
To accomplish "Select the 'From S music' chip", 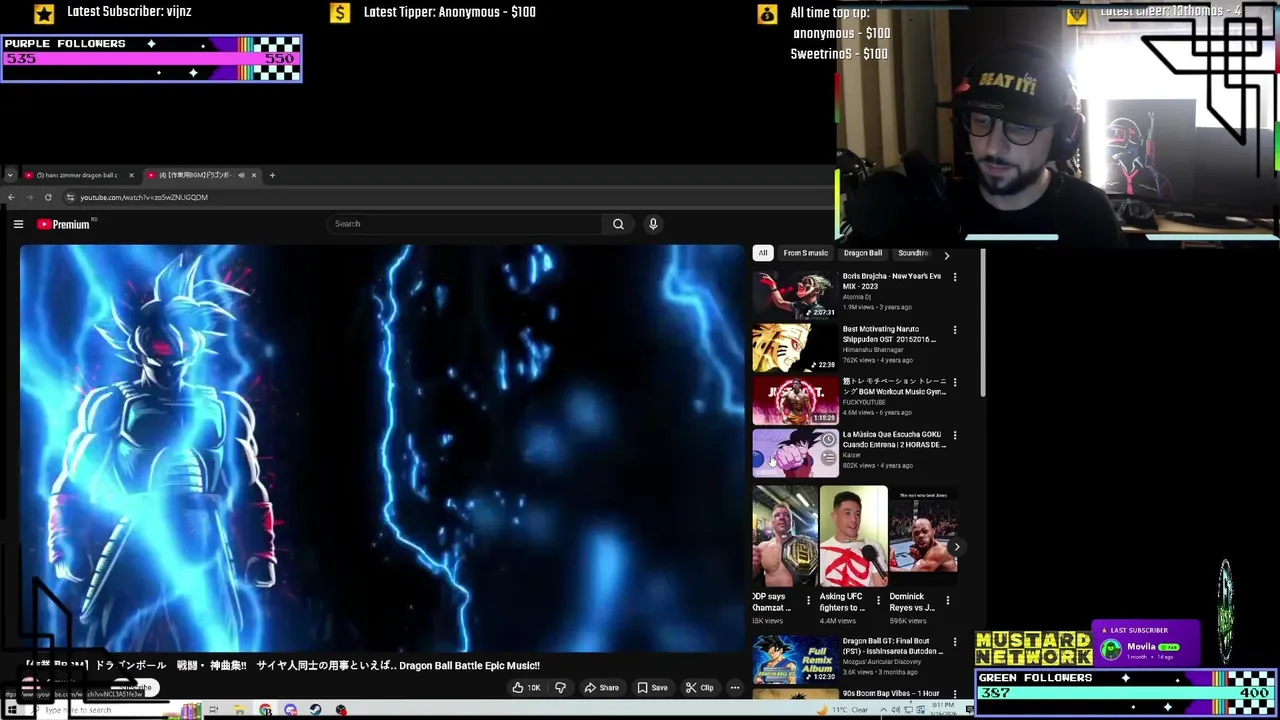I will pos(805,253).
